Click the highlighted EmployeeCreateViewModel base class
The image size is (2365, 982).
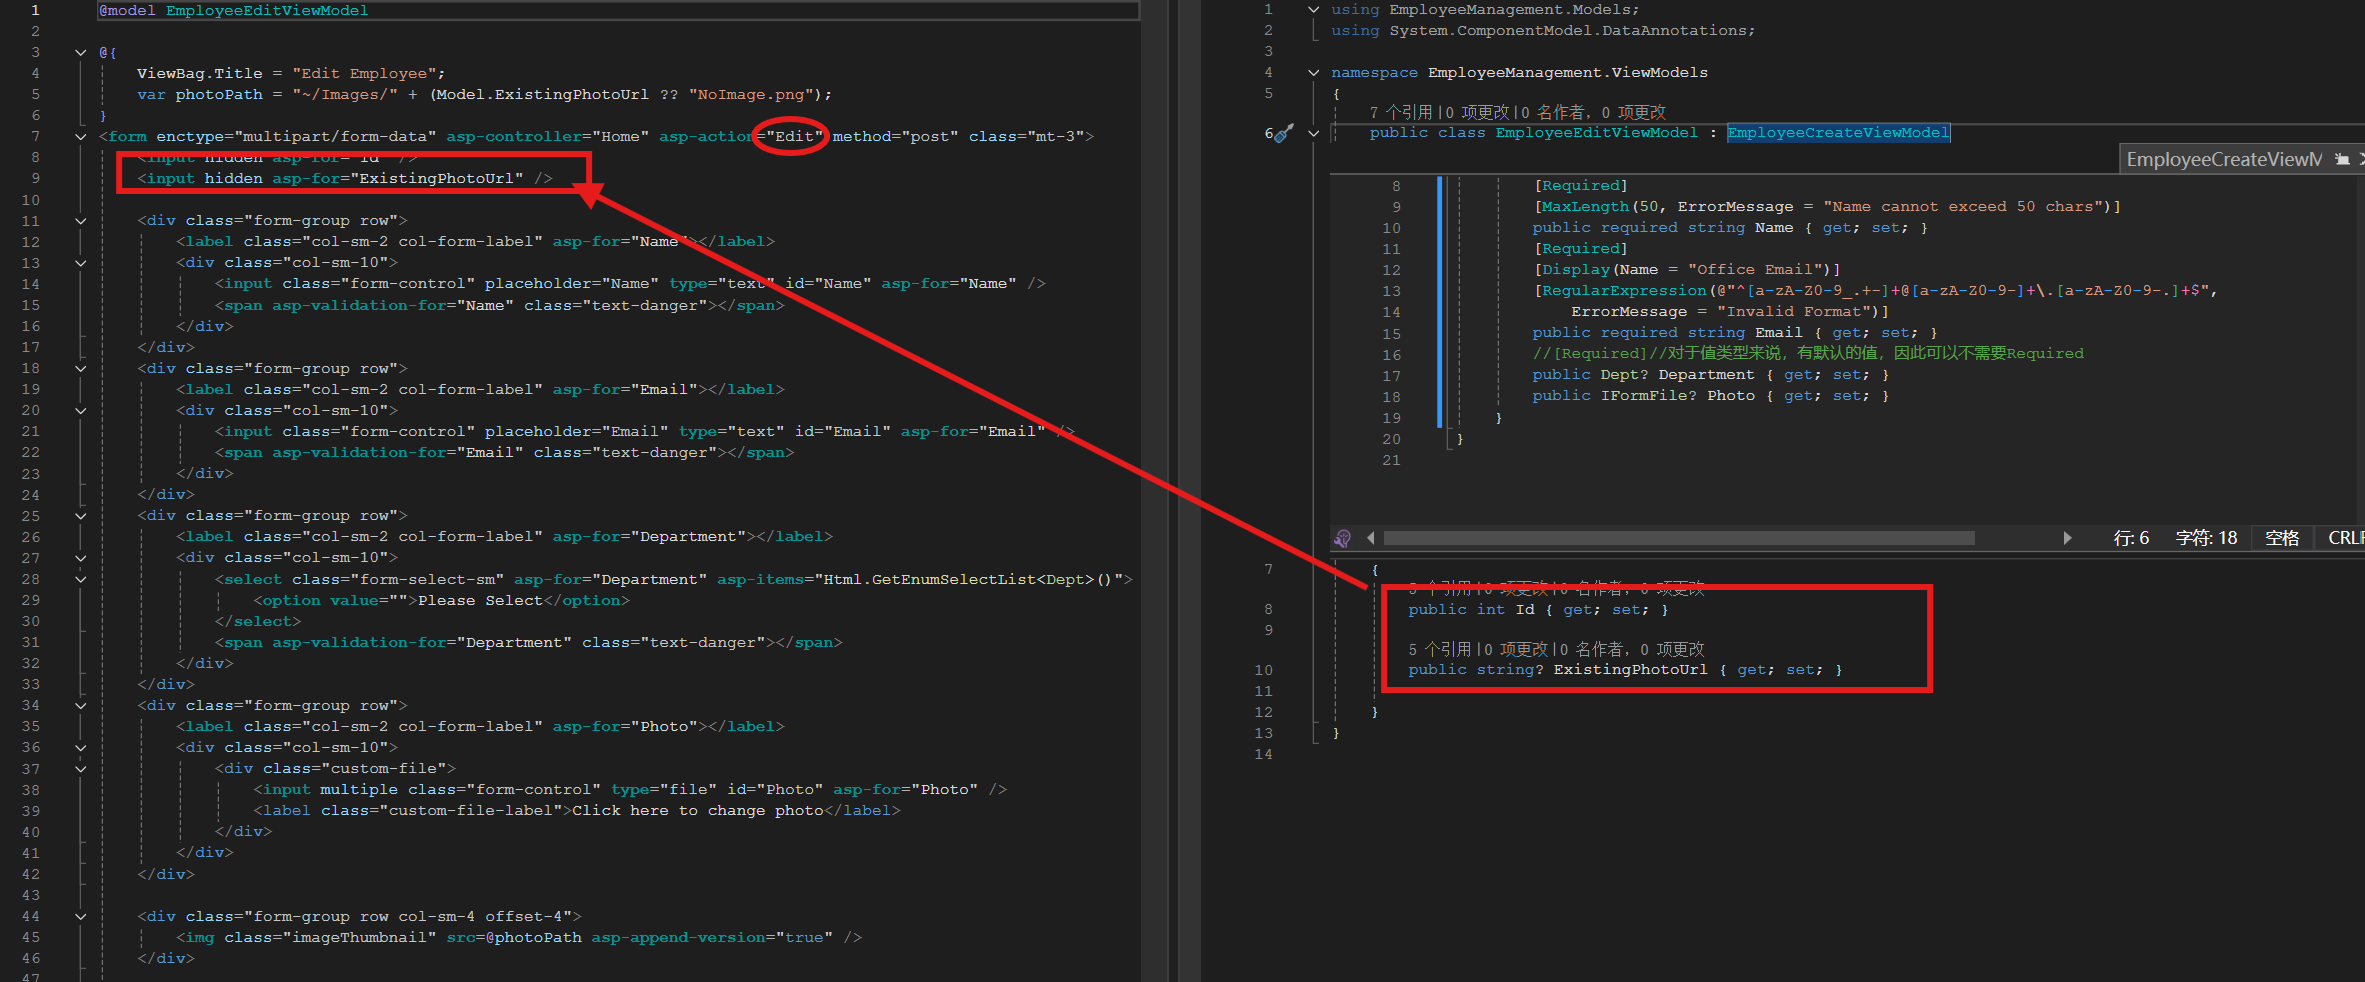tap(1838, 133)
